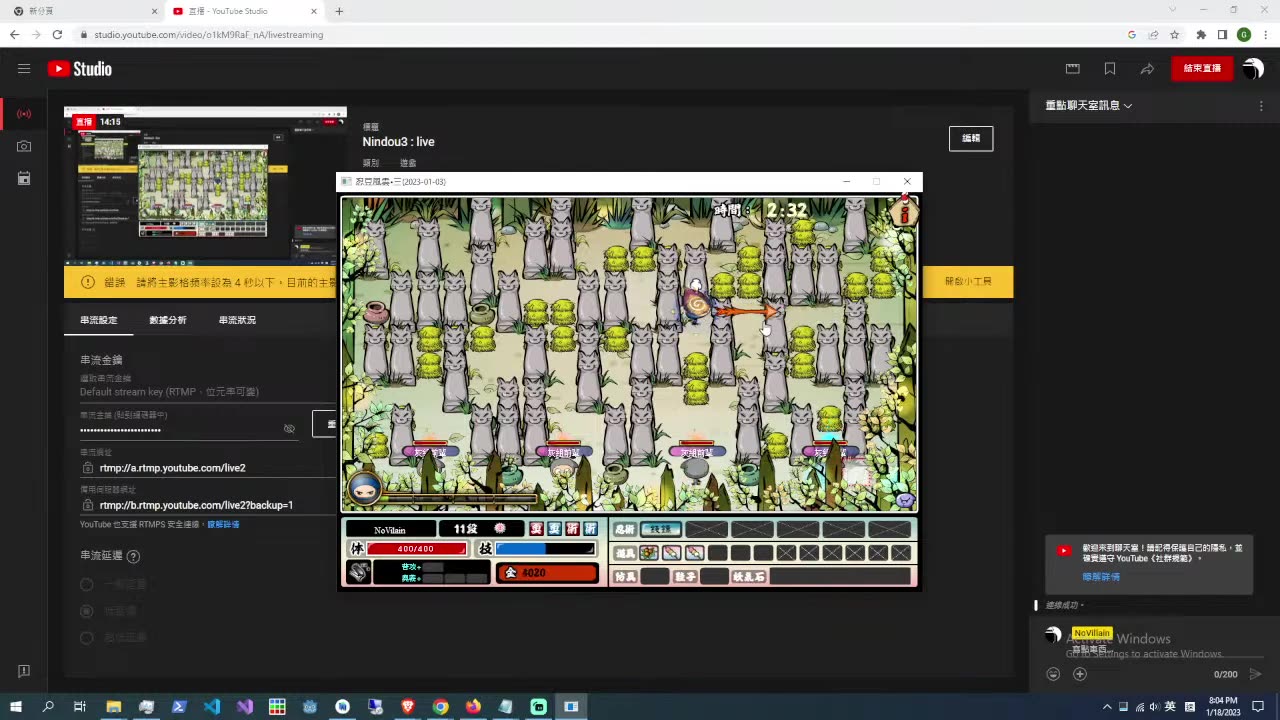1280x720 pixels.
Task: Show hidden system tray icons
Action: click(x=1106, y=706)
